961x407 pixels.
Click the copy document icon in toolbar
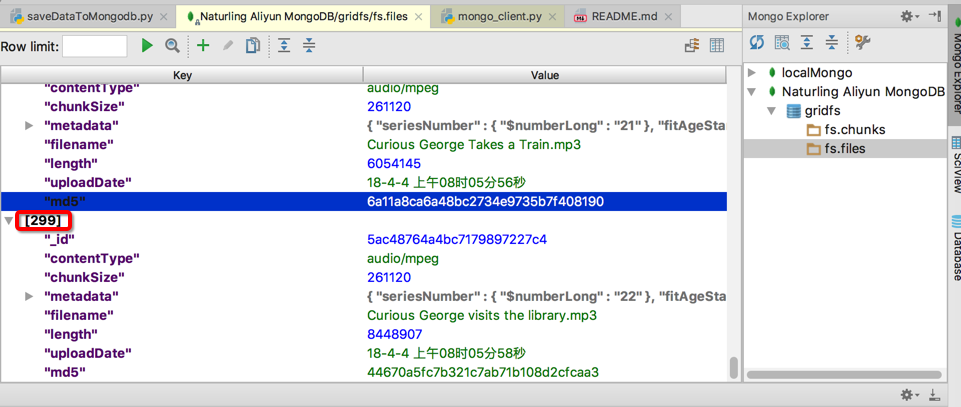click(253, 46)
